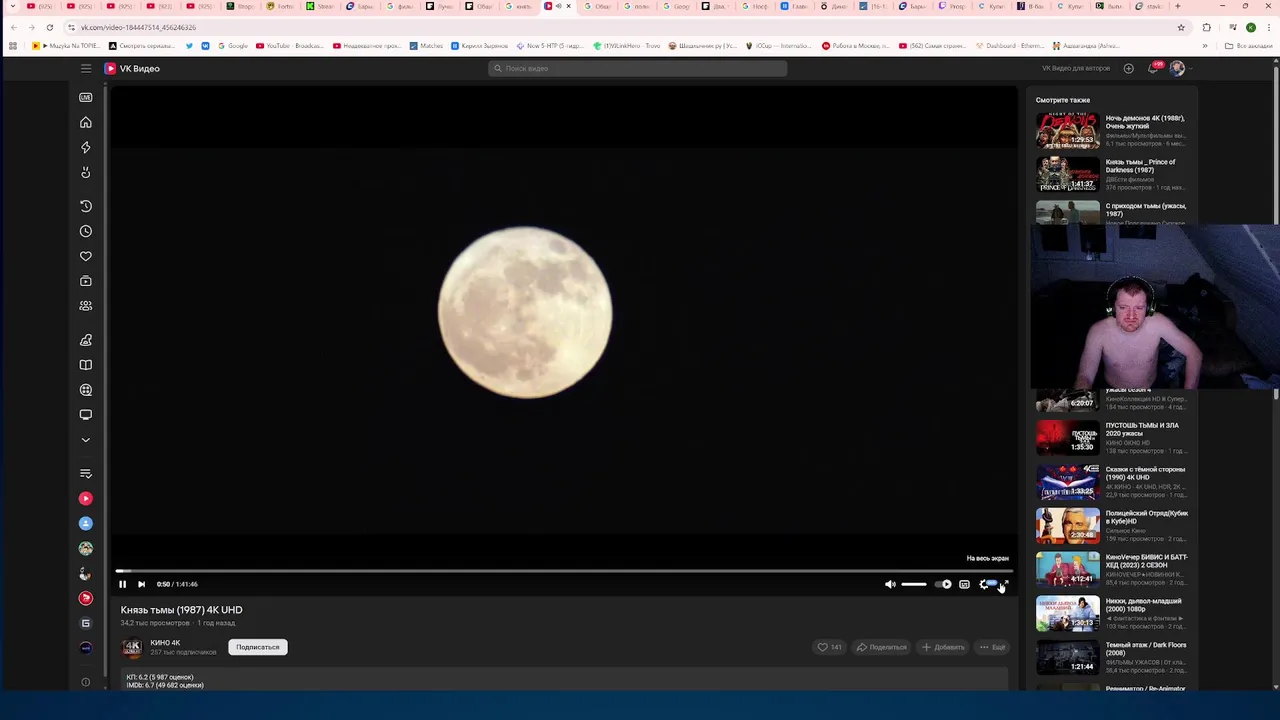Open the globe icon in sidebar
1280x720 pixels.
tap(86, 390)
